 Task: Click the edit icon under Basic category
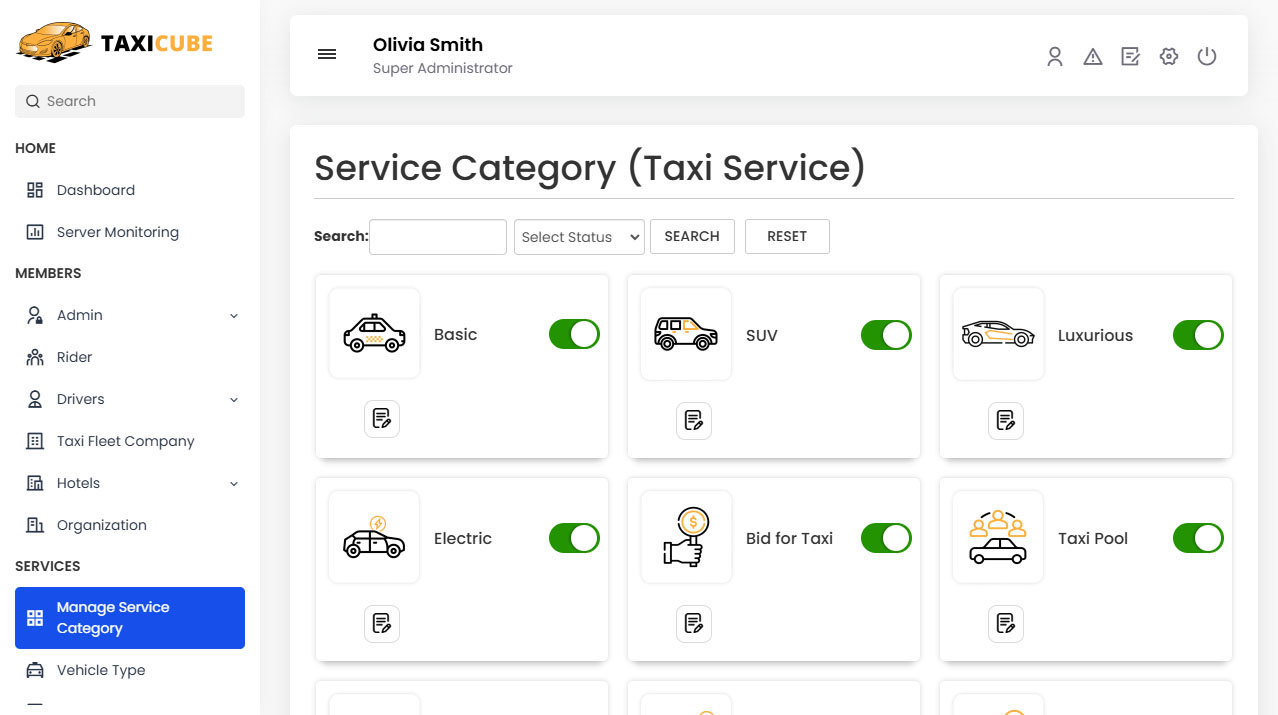click(381, 419)
